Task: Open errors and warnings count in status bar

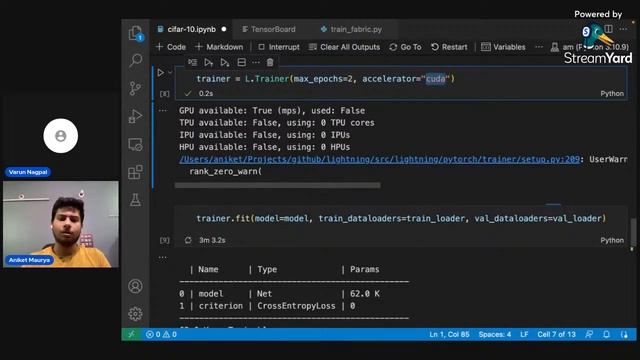Action: 161,334
